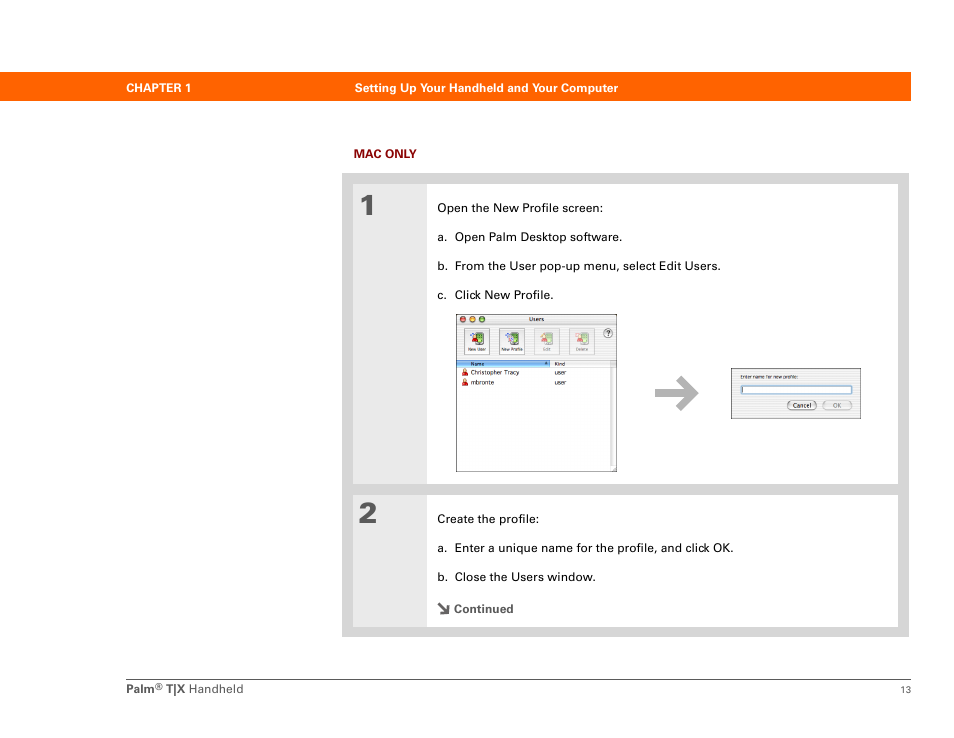Click Cancel in the new profile dialog
This screenshot has width=954, height=738.
click(802, 405)
